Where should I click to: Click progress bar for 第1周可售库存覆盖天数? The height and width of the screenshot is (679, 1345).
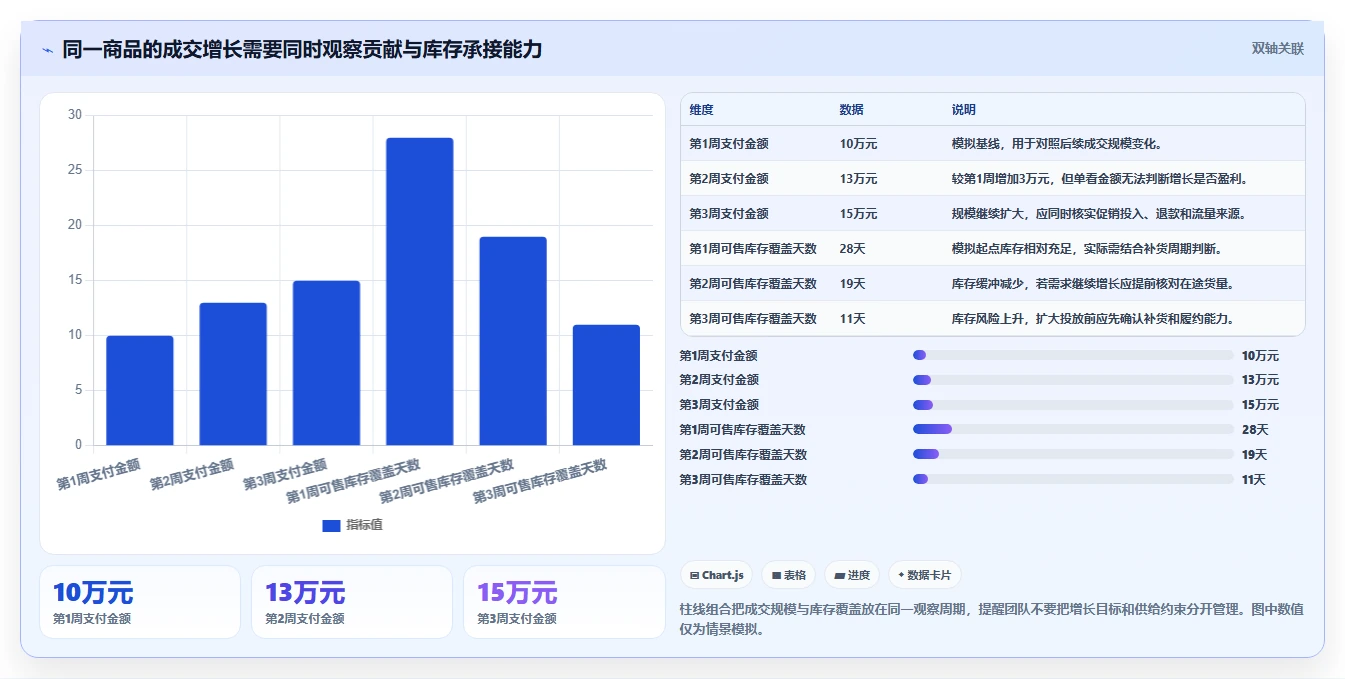click(1073, 429)
